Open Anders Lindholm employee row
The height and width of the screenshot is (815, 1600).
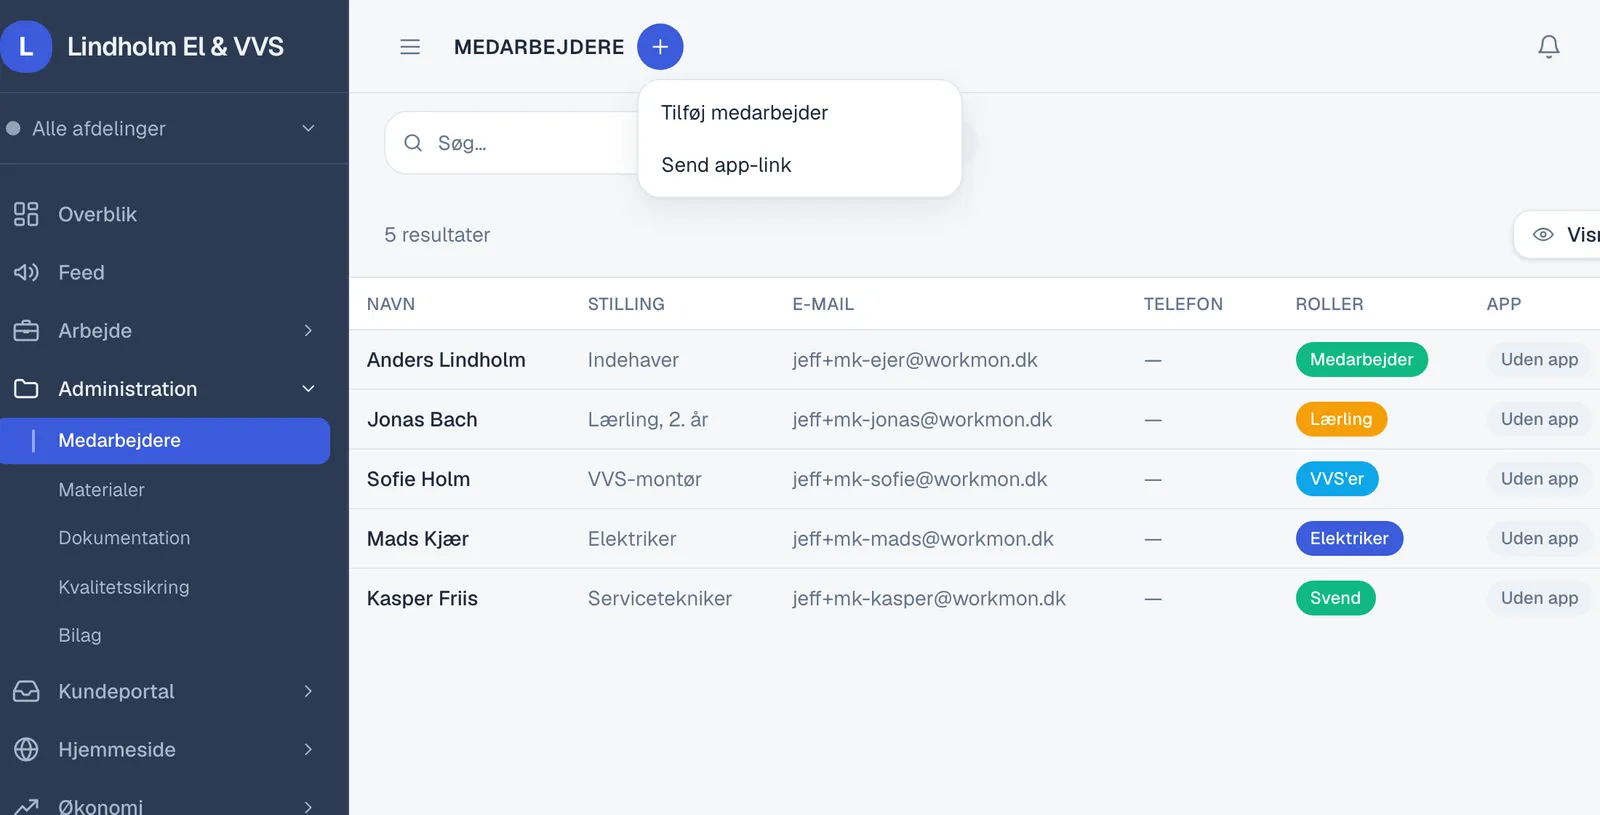[x=974, y=360]
